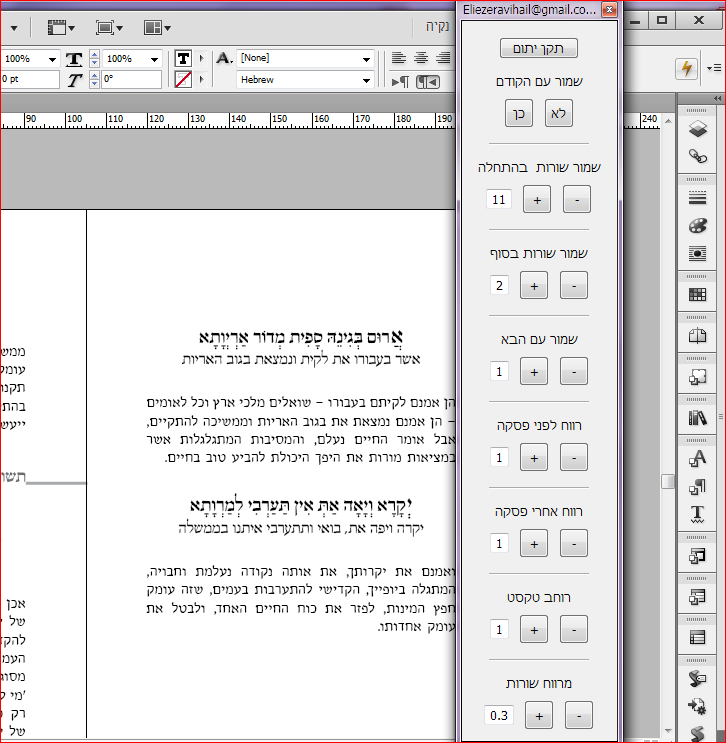Image resolution: width=726 pixels, height=743 pixels.
Task: Click the scrollbar down arrow
Action: click(668, 731)
